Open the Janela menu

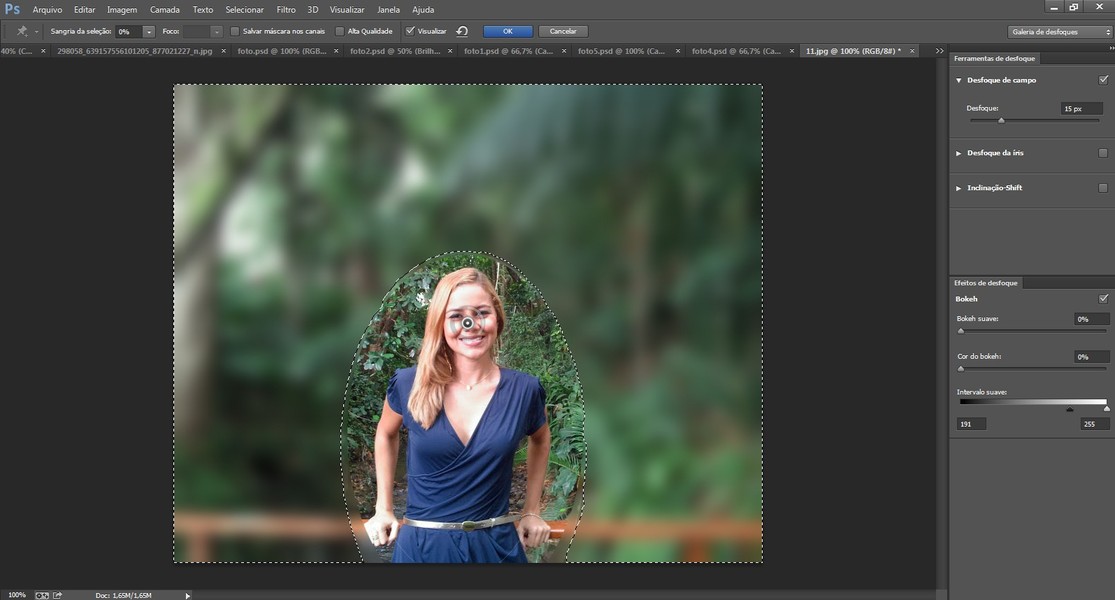point(388,10)
